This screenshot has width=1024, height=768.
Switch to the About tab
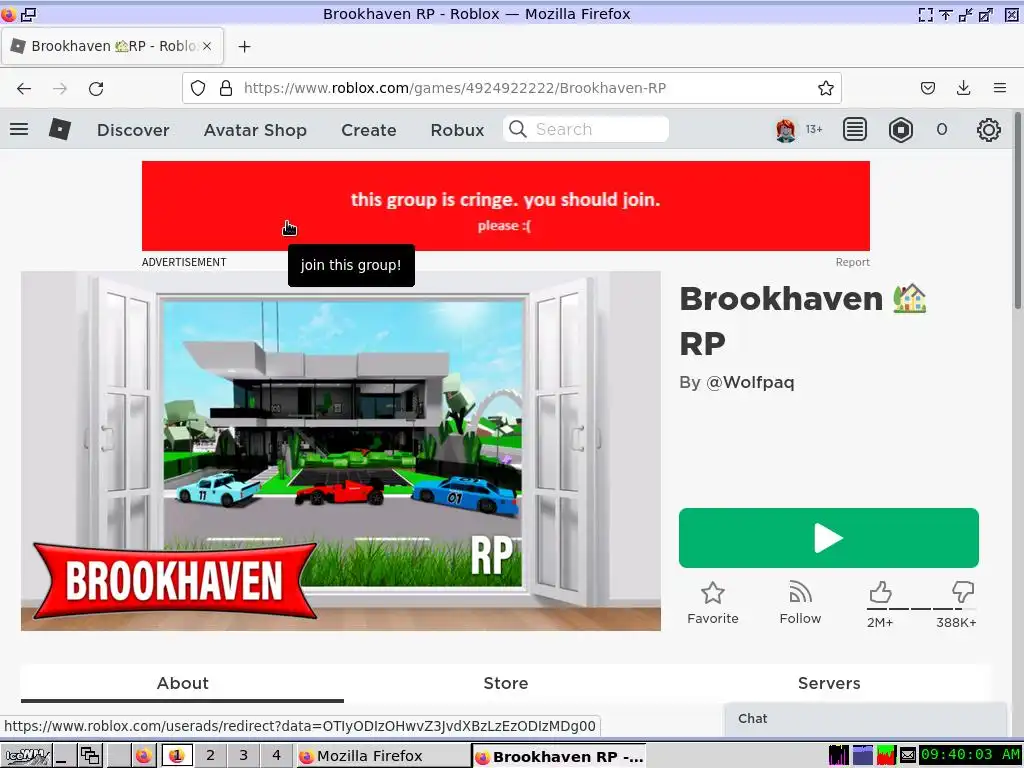tap(182, 683)
